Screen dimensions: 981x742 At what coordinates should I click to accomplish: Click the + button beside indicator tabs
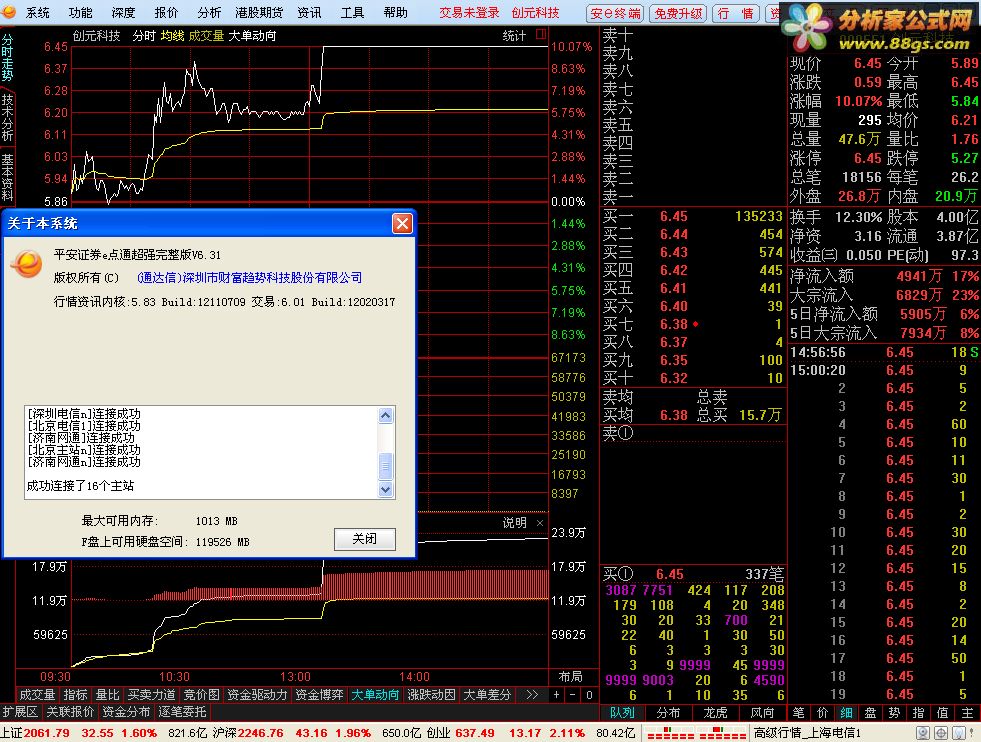coord(556,695)
